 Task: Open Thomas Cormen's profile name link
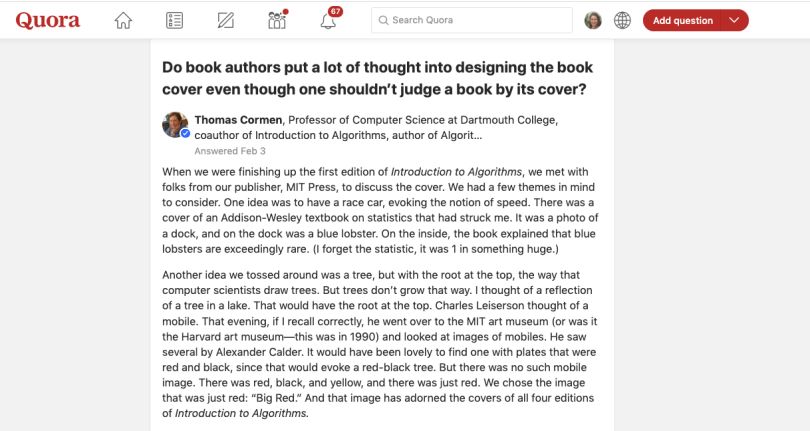pos(238,120)
